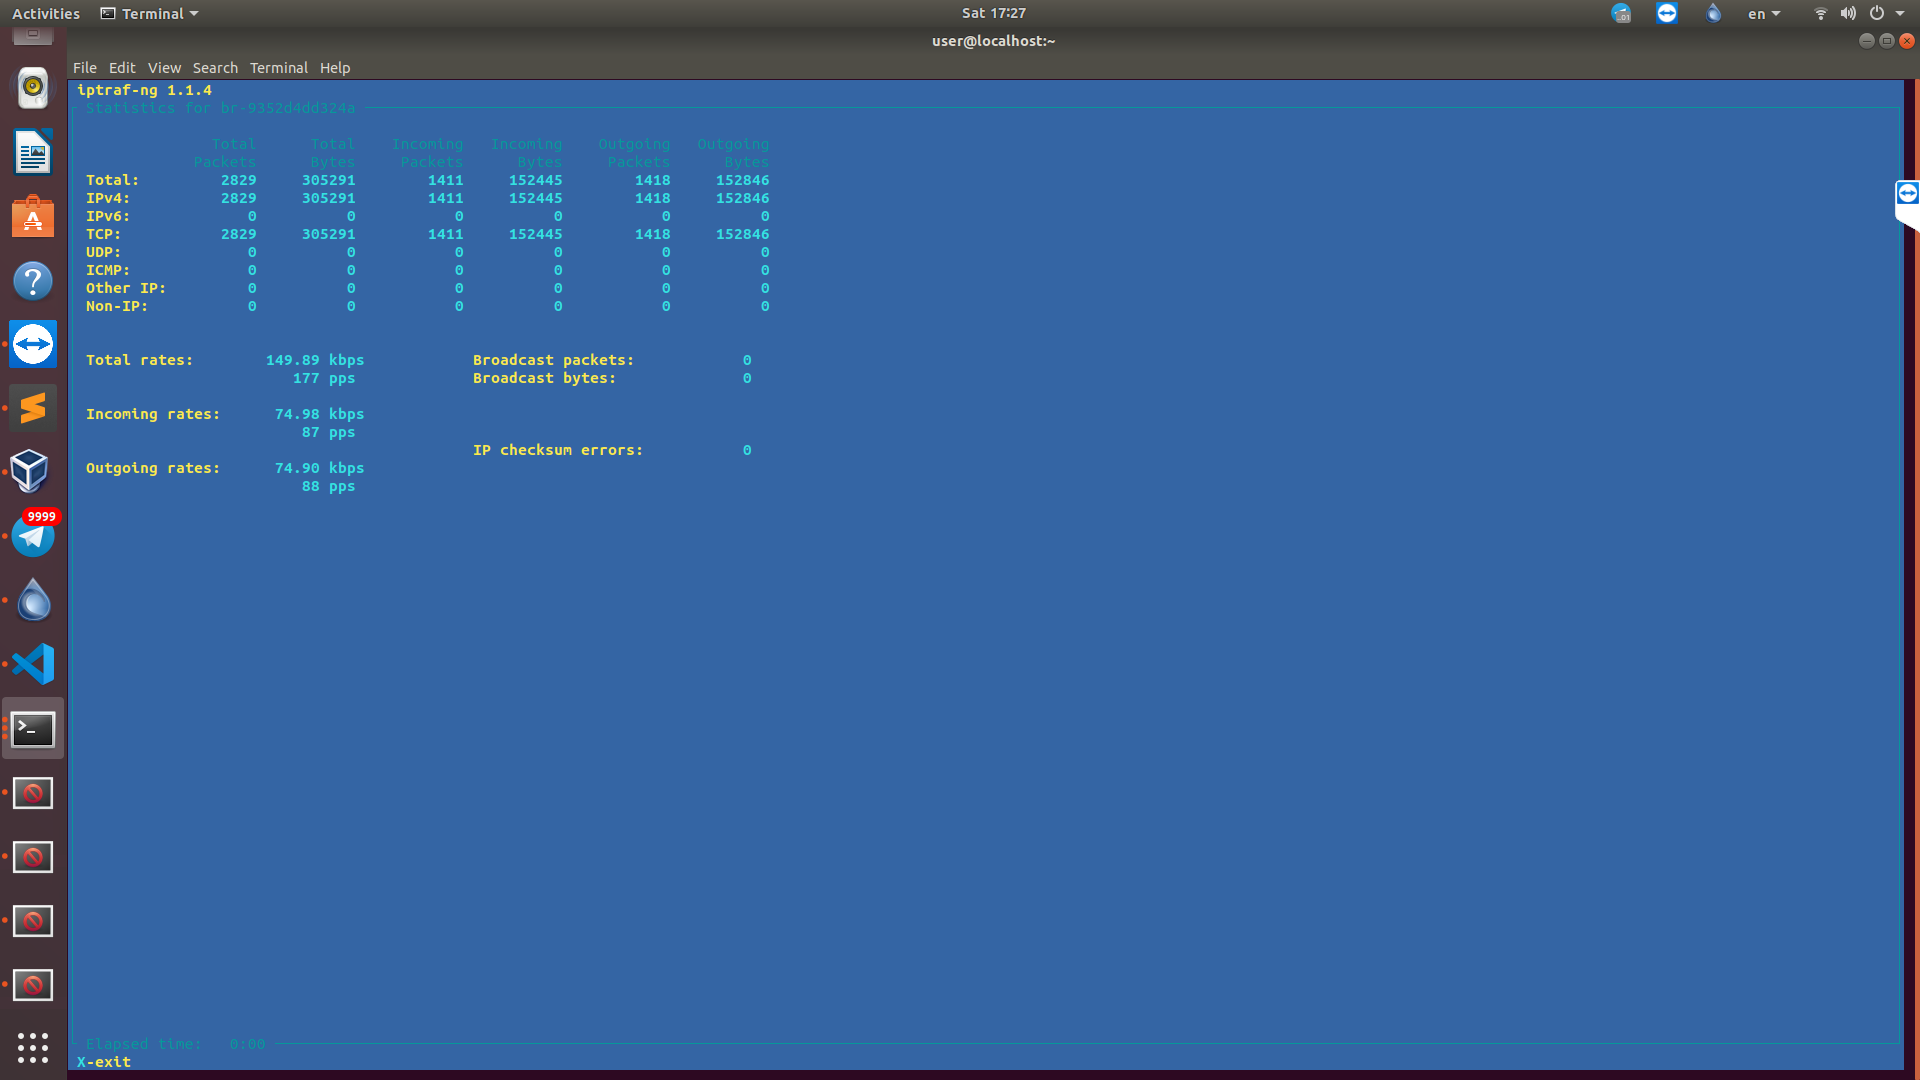Open system power menu arrow

1900,14
